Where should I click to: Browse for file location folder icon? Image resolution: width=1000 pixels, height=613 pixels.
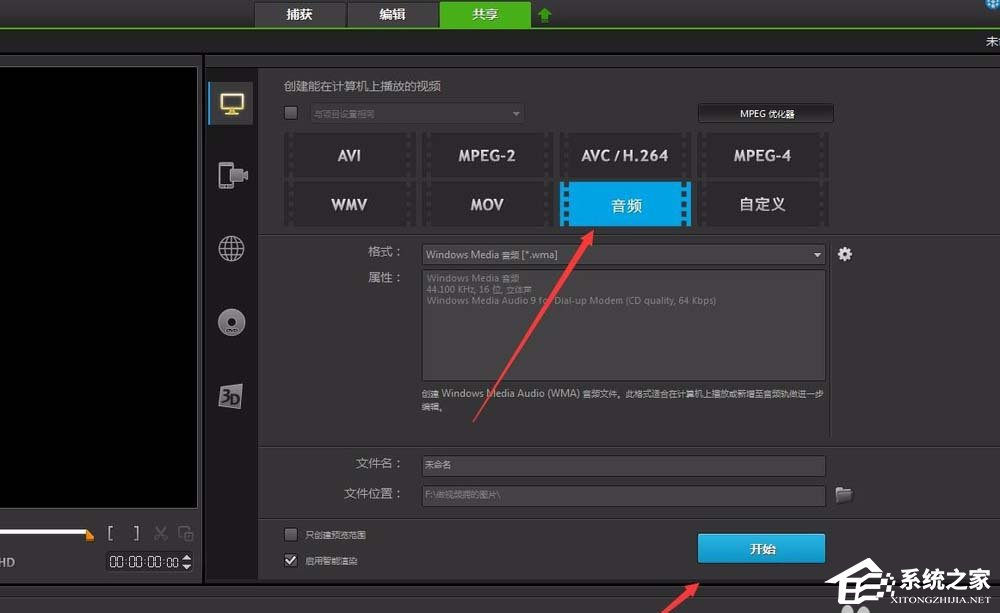point(844,494)
